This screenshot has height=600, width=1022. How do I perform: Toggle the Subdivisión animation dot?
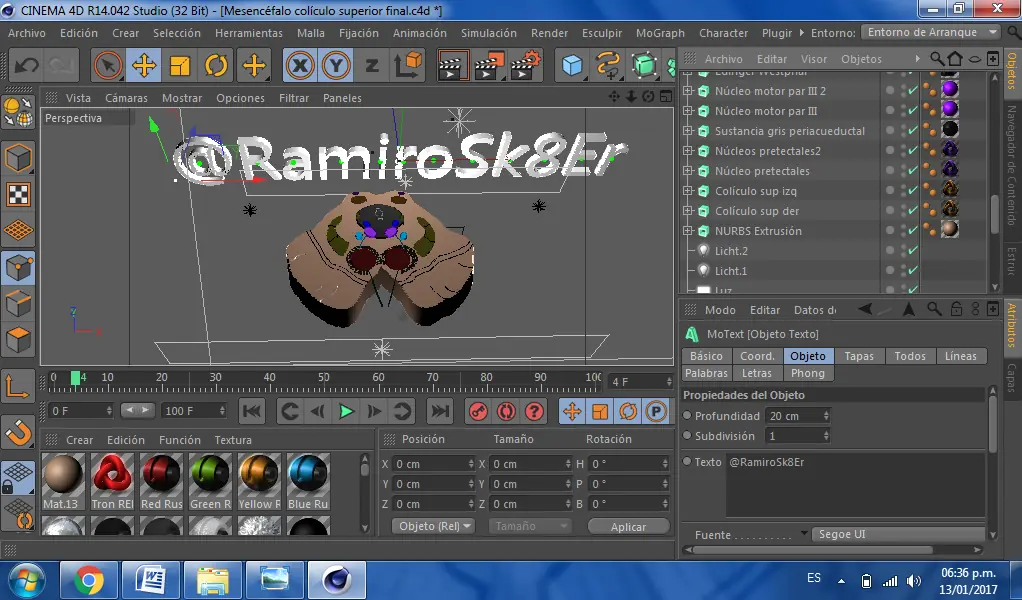pyautogui.click(x=687, y=435)
